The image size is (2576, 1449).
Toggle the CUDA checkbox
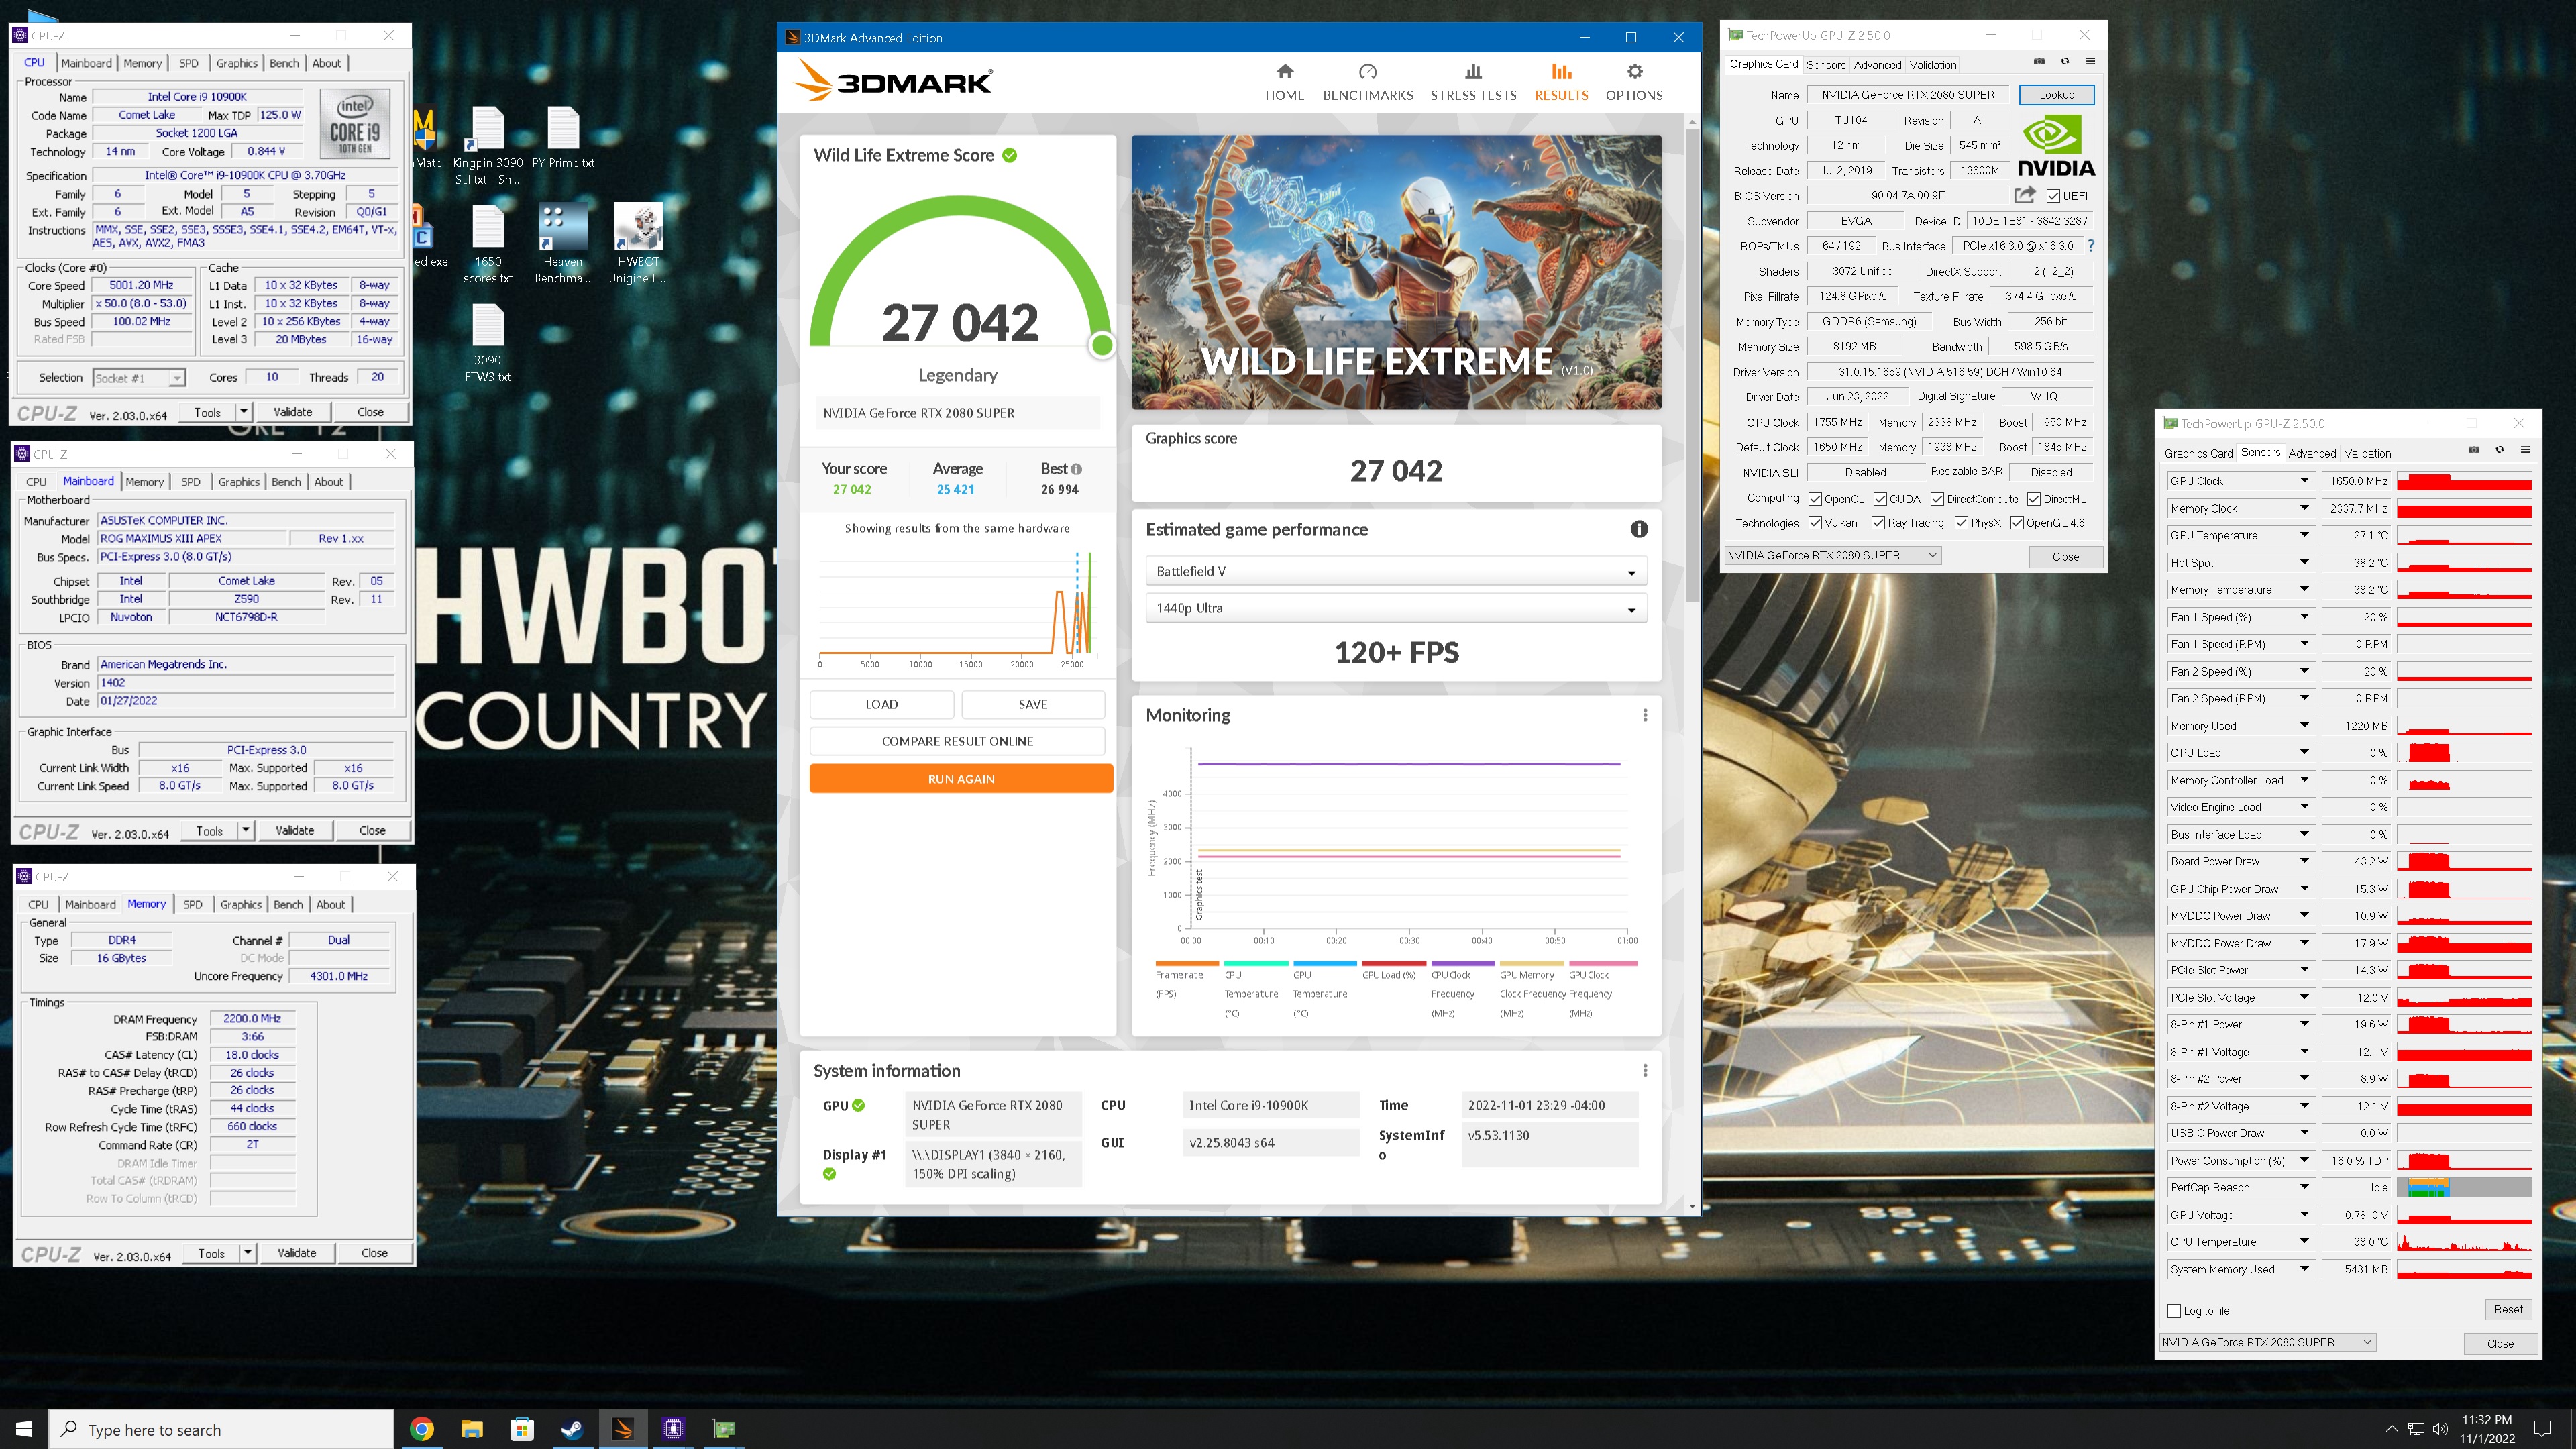coord(1880,499)
